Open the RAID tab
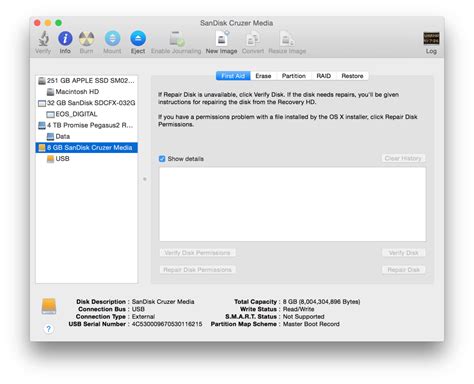The height and width of the screenshot is (384, 474). point(324,76)
